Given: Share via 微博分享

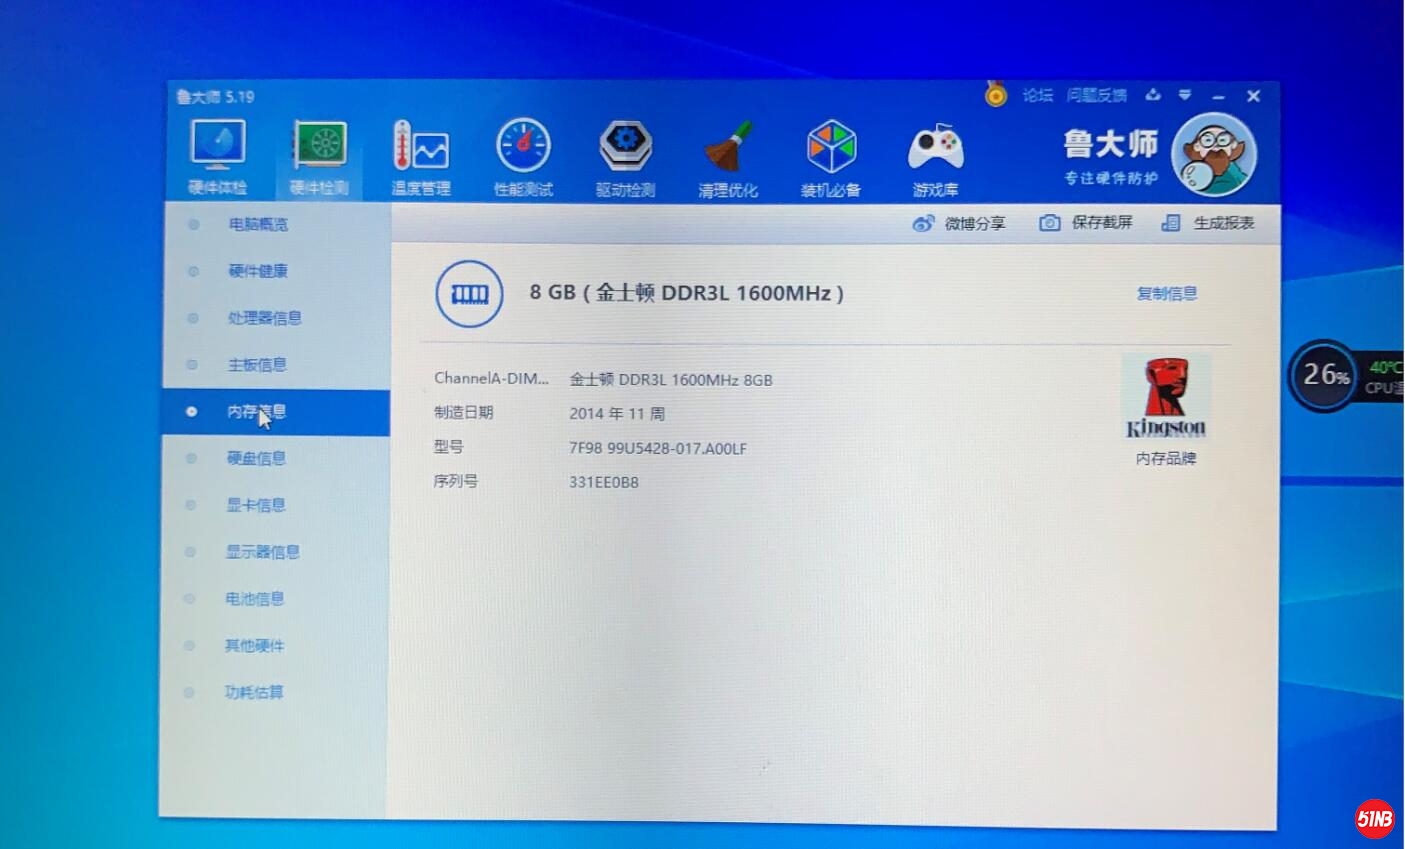Looking at the screenshot, I should (959, 223).
